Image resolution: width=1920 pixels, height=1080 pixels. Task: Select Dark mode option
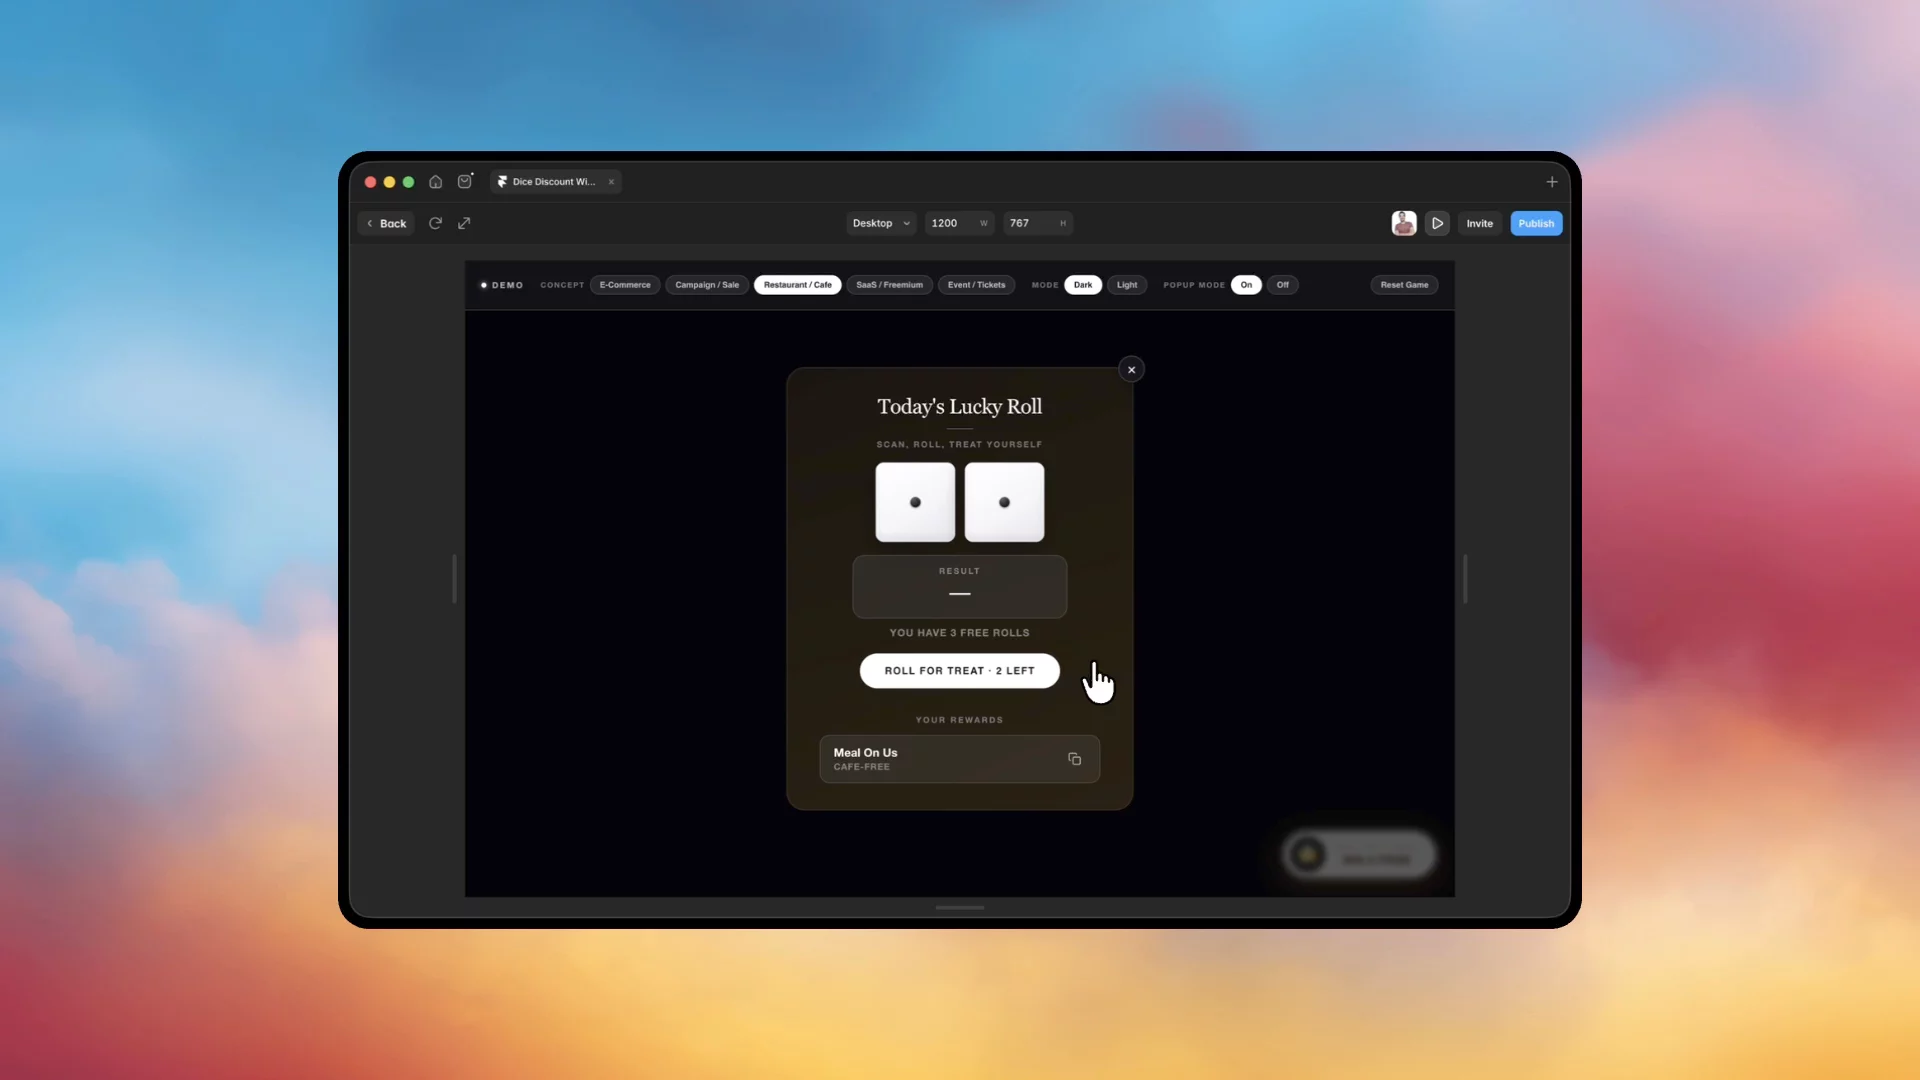point(1083,285)
